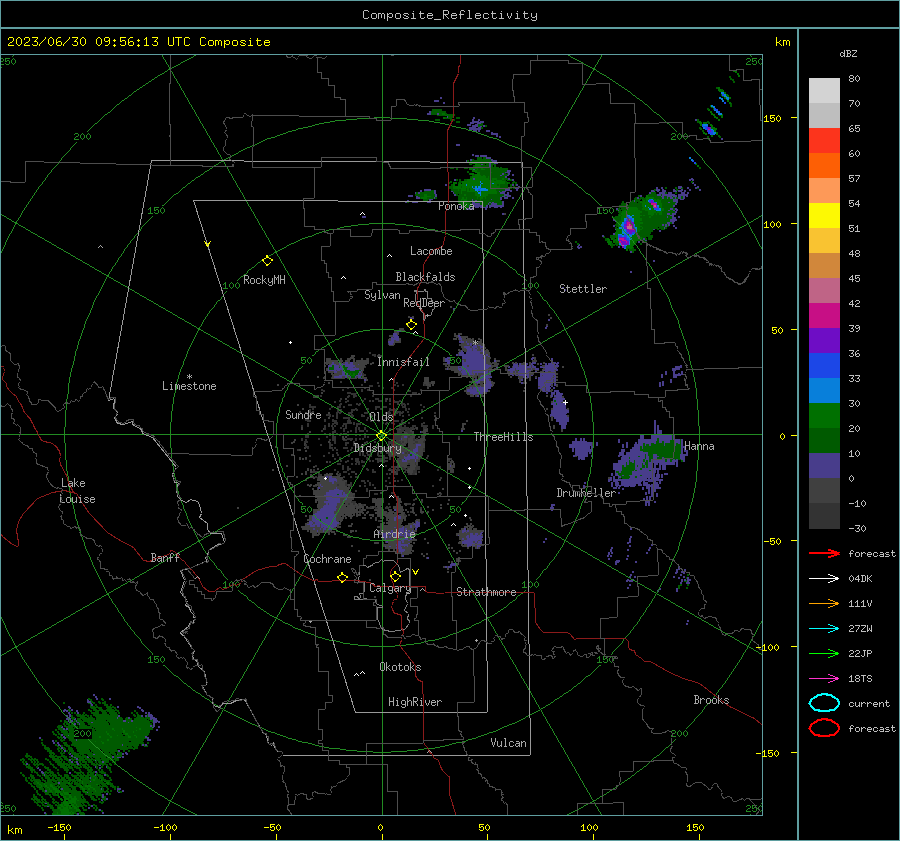Click the 111V legend label
Screen dimensions: 900x841
pos(860,603)
